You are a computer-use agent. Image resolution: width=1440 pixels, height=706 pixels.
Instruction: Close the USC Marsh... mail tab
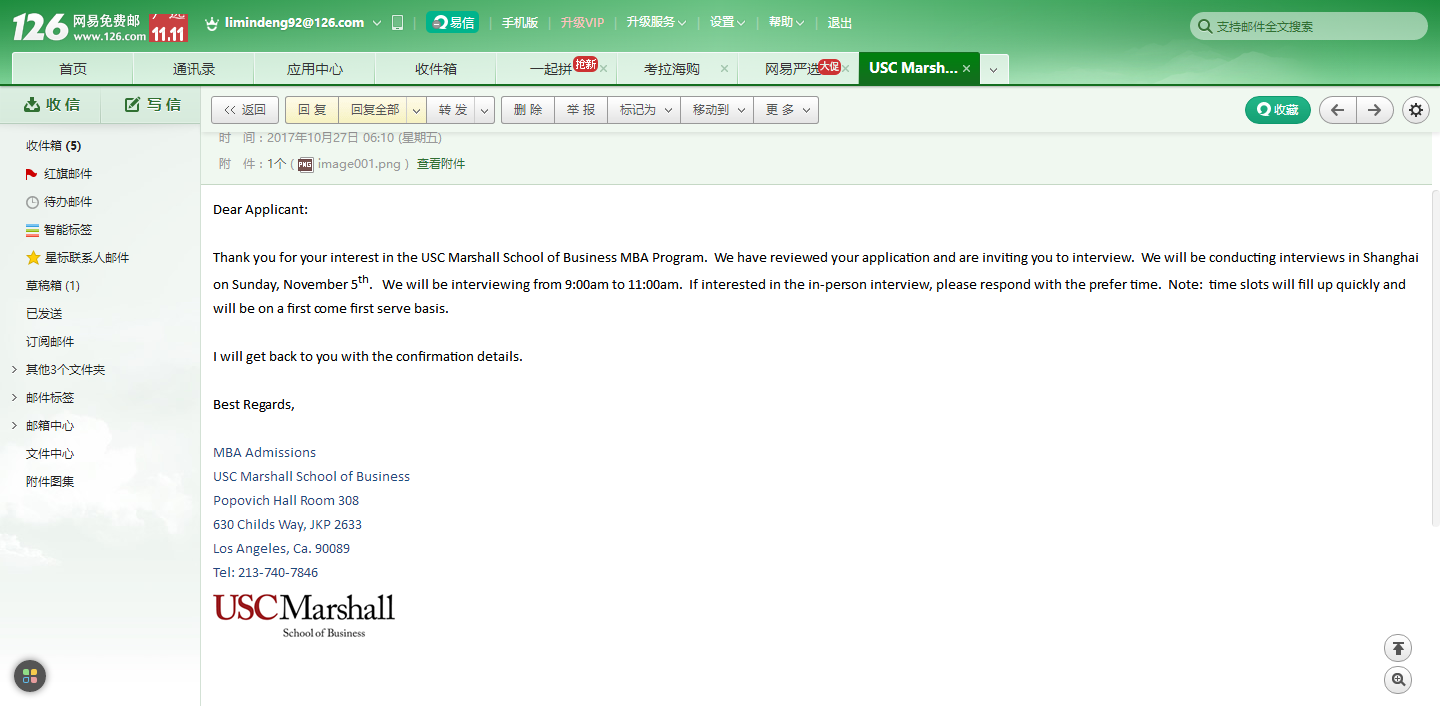coord(966,69)
